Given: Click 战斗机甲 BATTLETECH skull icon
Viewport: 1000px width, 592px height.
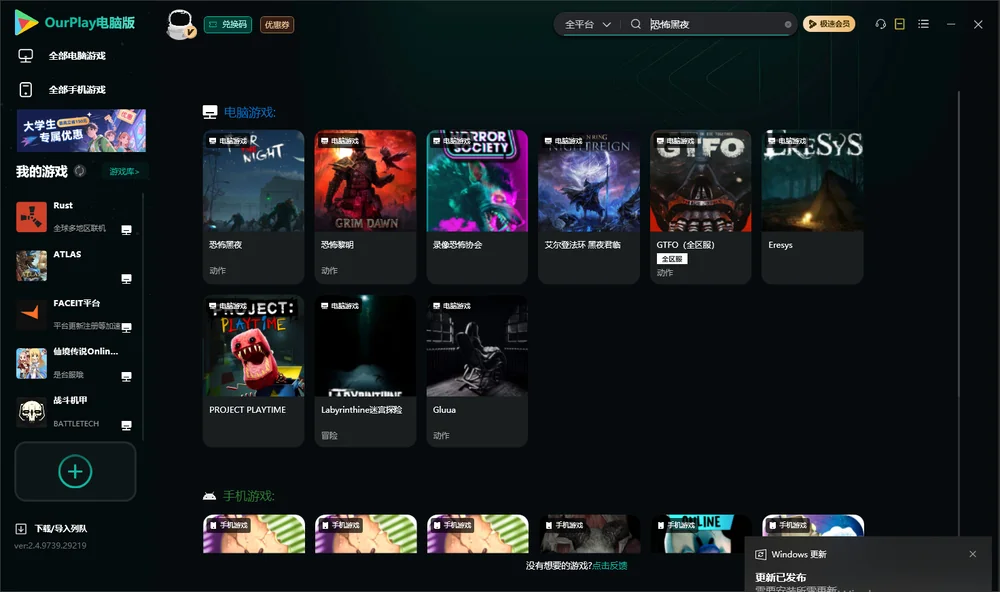Looking at the screenshot, I should (31, 412).
